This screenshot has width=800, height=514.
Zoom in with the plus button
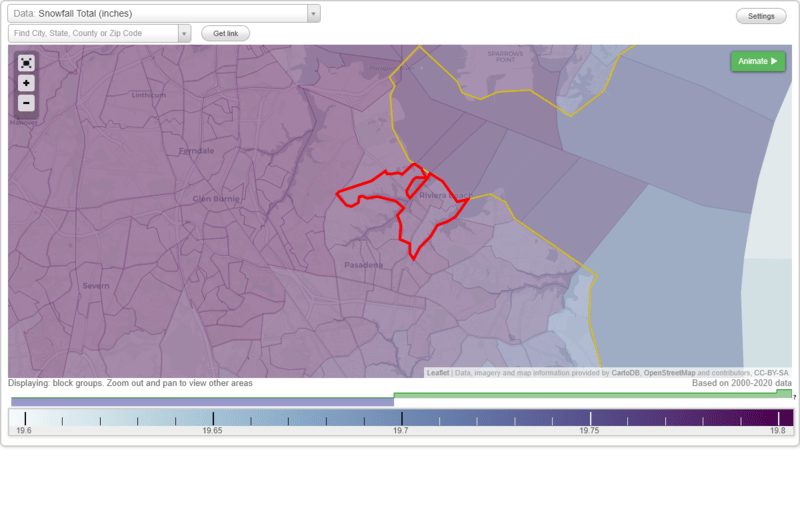[26, 83]
